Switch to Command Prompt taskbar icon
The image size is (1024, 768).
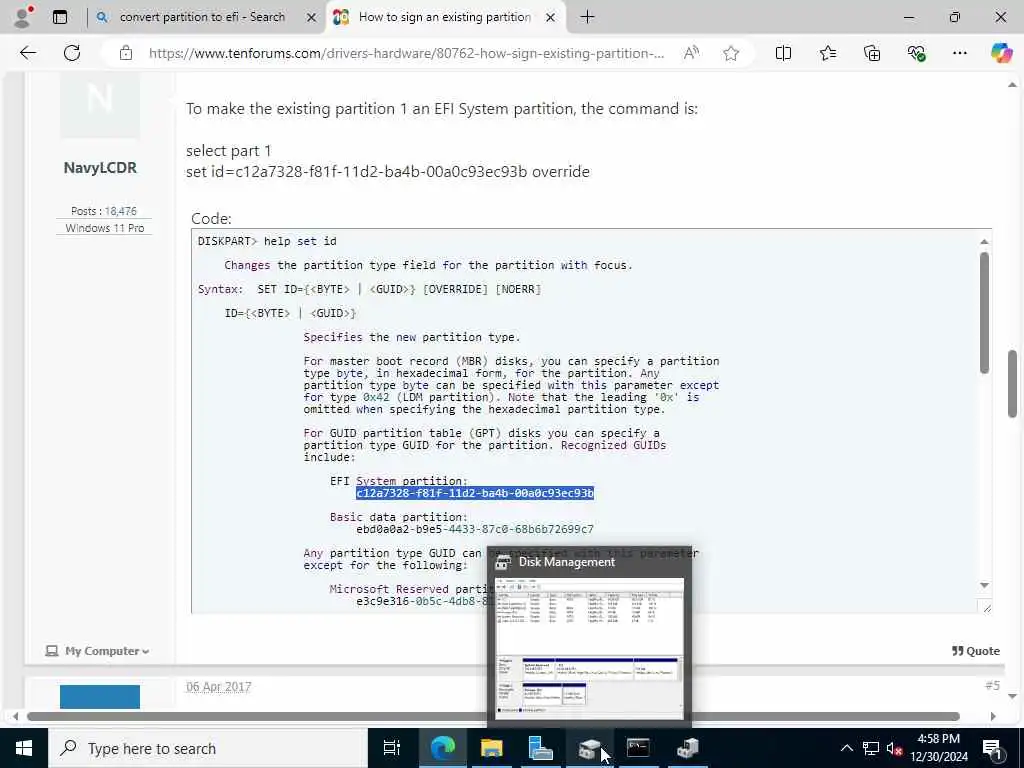[x=638, y=748]
